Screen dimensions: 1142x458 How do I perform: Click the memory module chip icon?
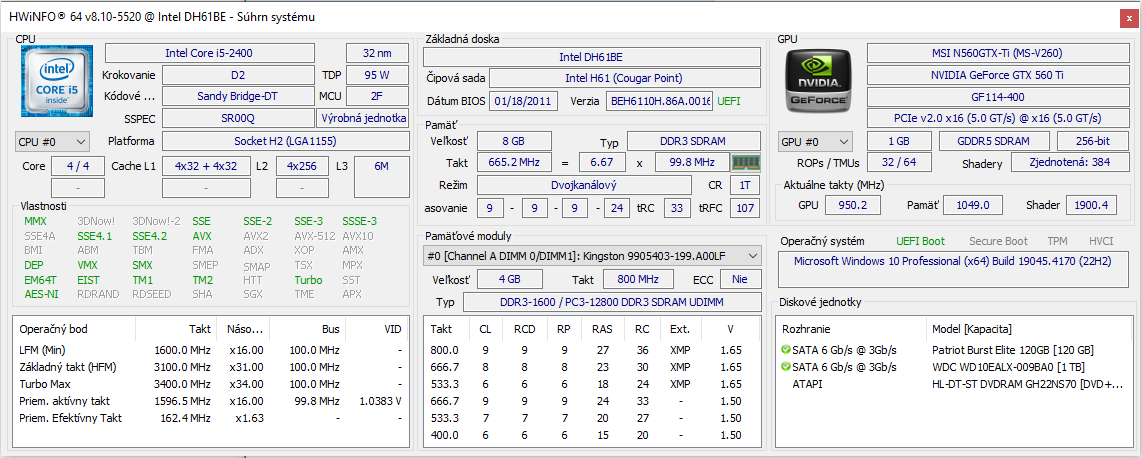point(744,162)
